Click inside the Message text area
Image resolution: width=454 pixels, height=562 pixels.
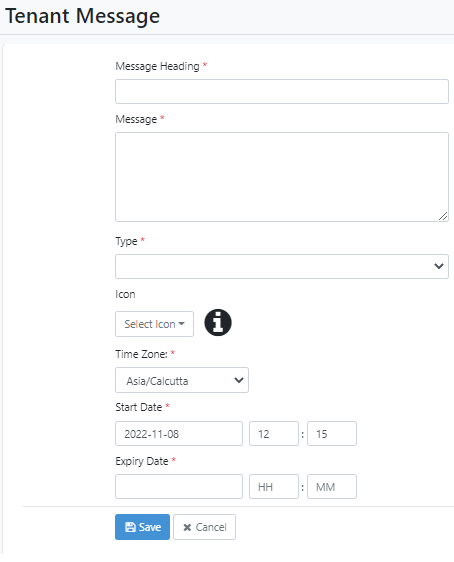coord(282,177)
